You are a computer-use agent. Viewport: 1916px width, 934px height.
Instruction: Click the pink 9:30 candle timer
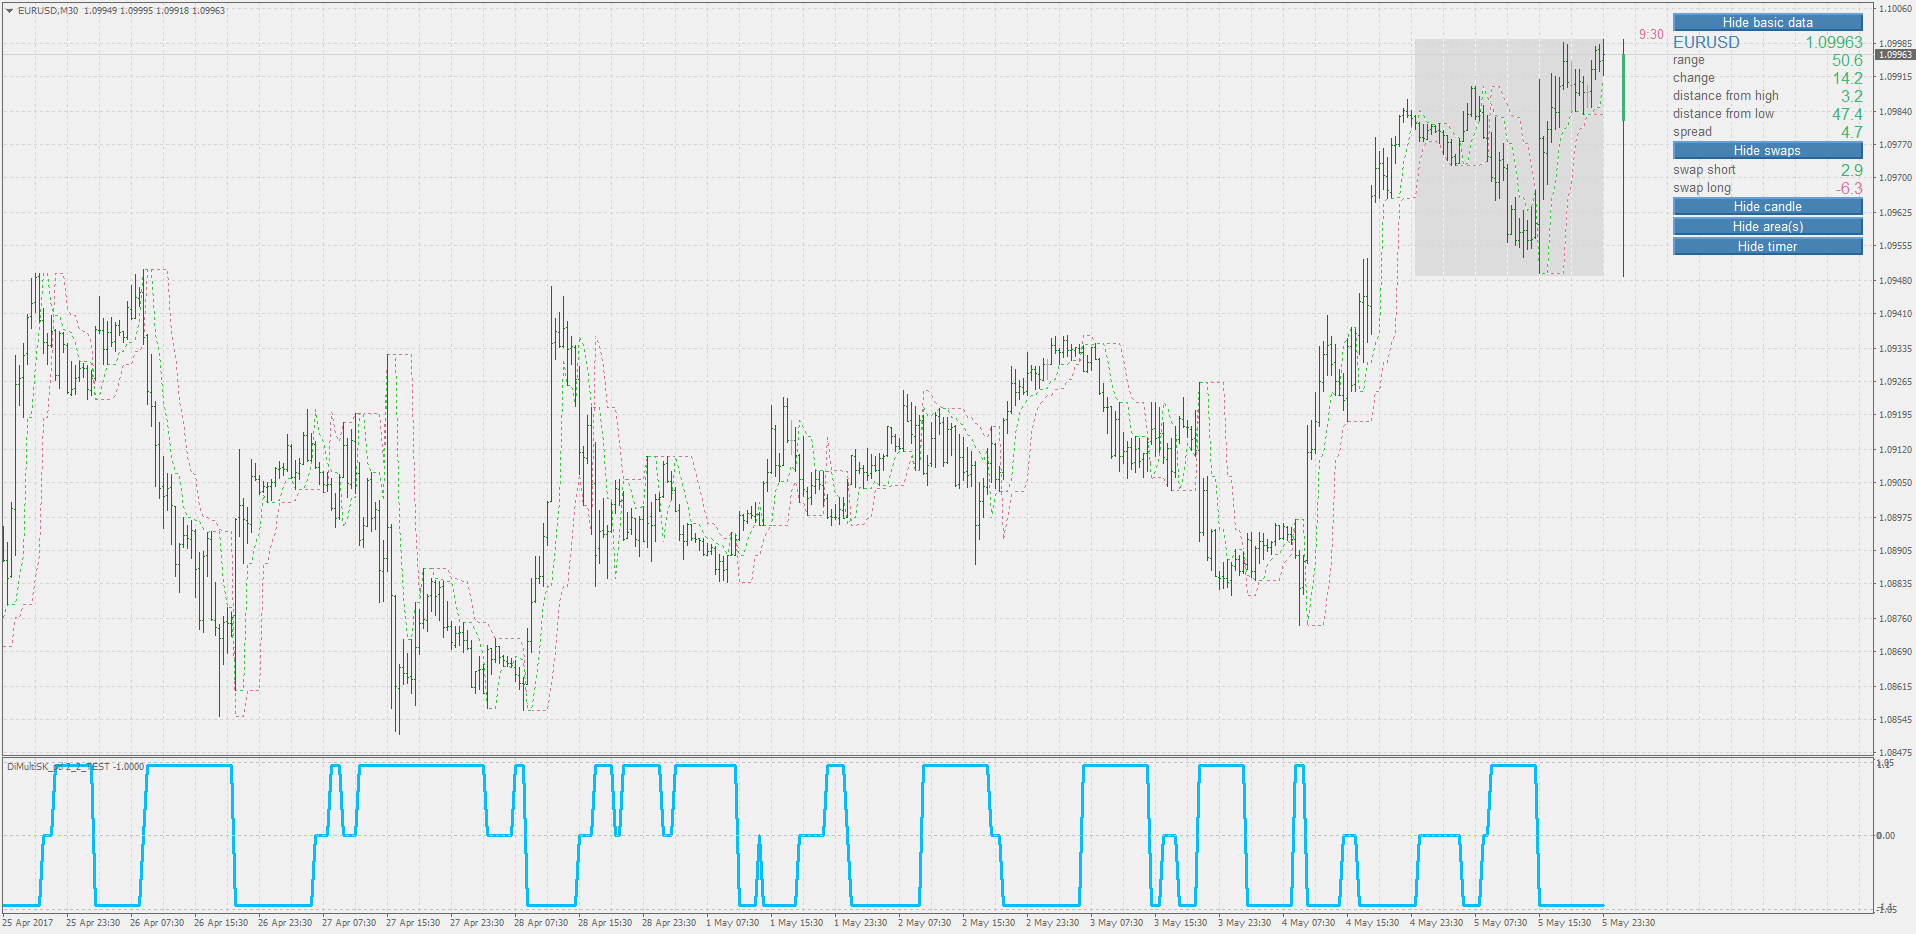click(1651, 34)
